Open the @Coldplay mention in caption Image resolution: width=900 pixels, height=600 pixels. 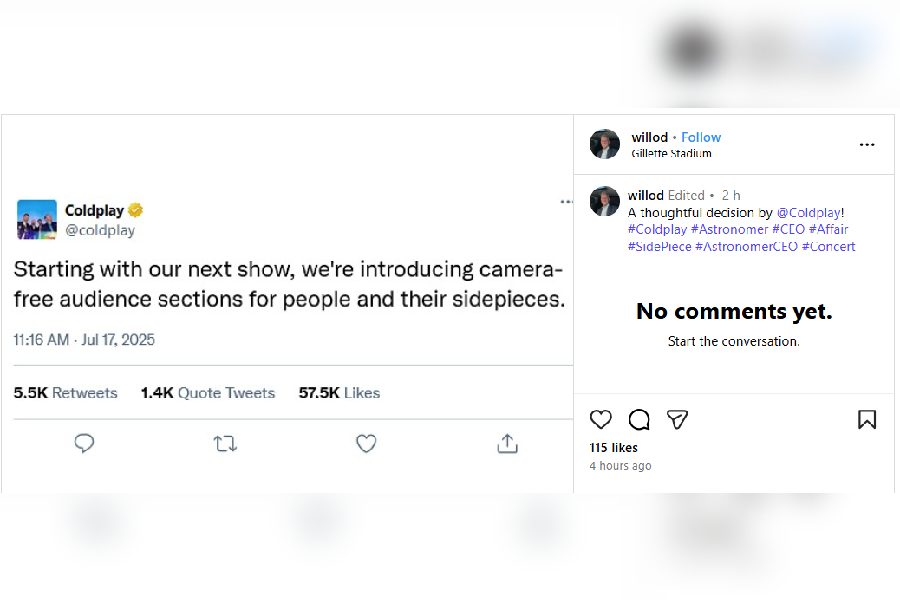[808, 213]
